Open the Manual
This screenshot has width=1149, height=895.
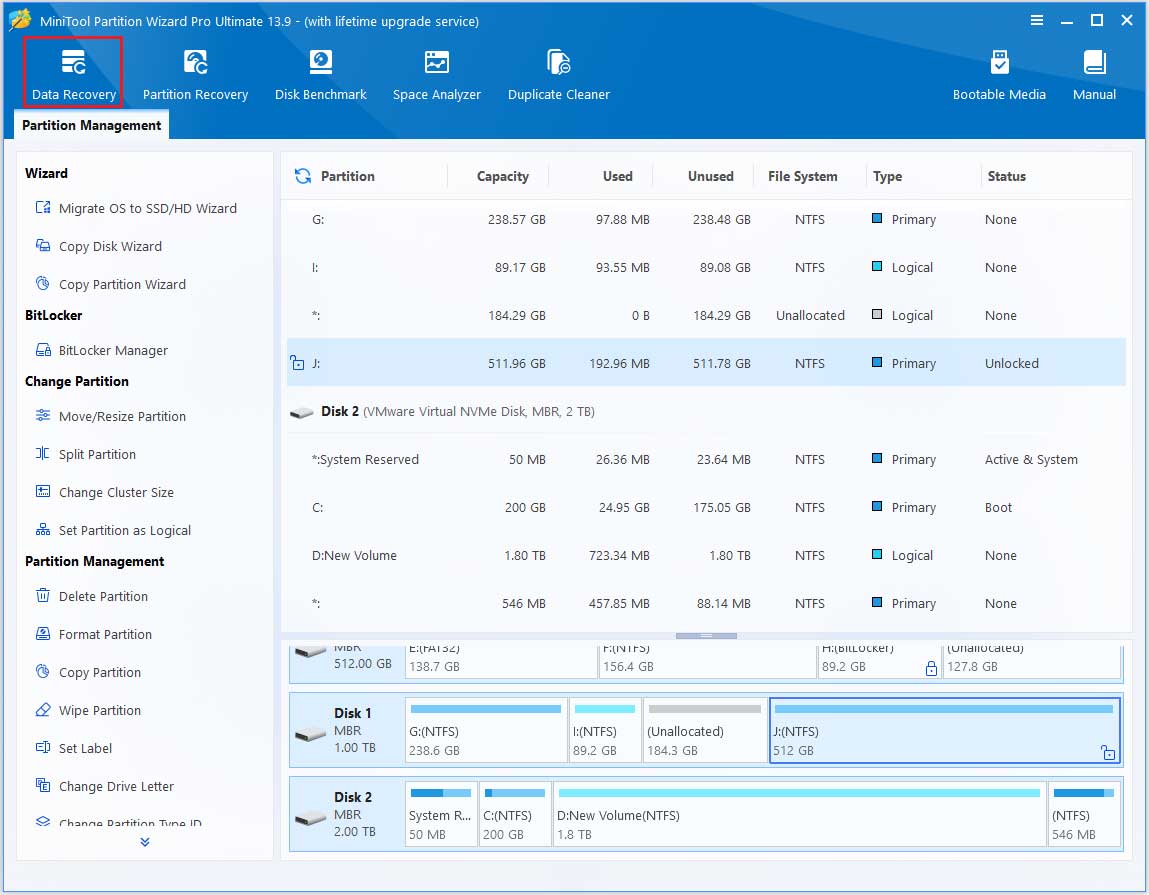1094,75
